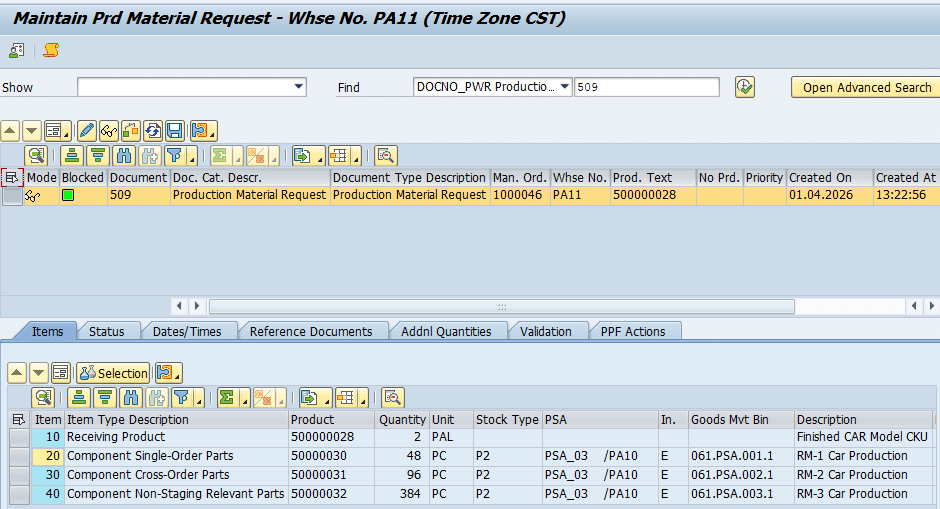Expand the filter options arrow in items toolbar
940x509 pixels.
click(196, 399)
